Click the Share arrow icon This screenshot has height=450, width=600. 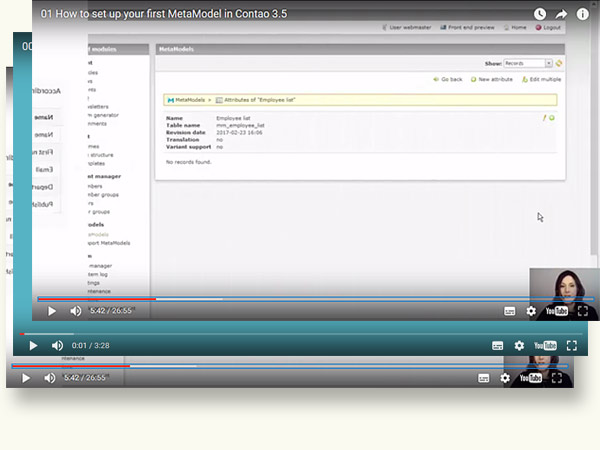click(x=561, y=14)
